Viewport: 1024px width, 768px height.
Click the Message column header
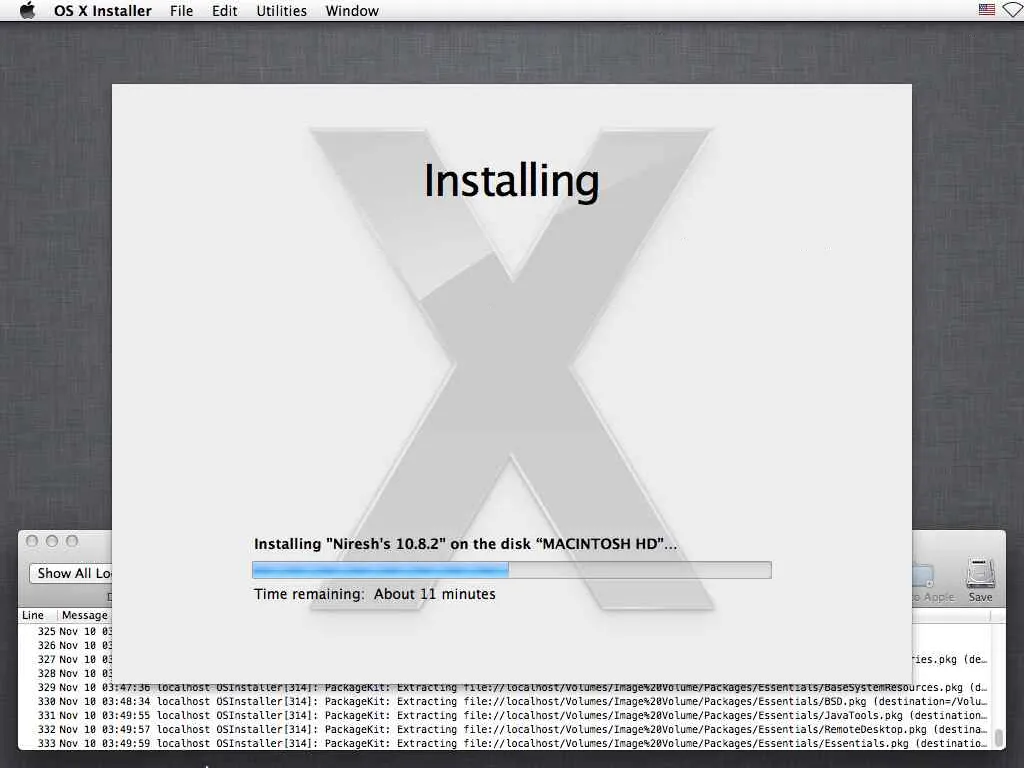(85, 615)
